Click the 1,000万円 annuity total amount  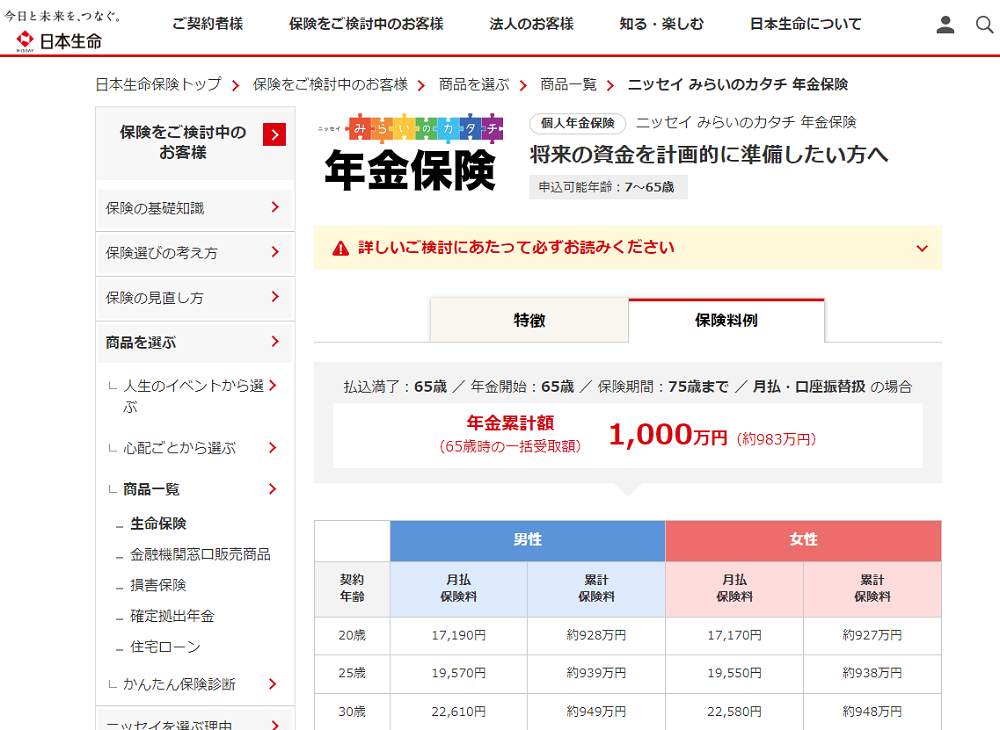668,435
